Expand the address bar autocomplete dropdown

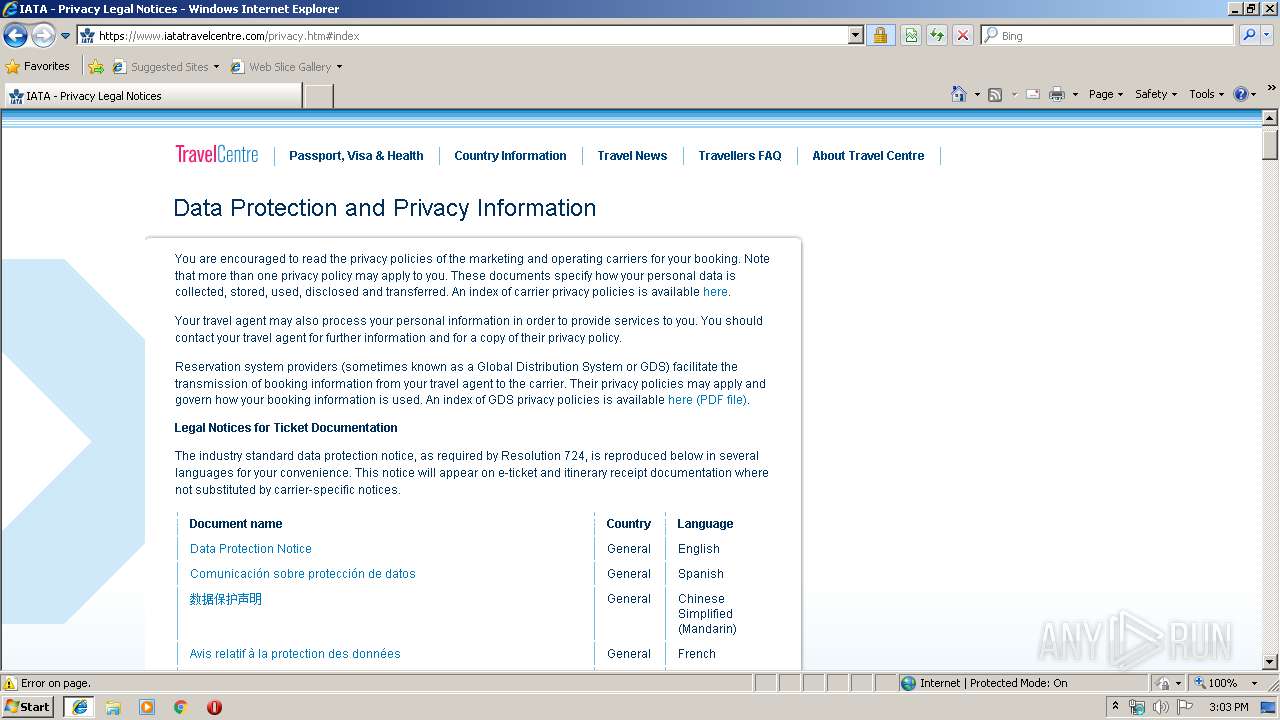(x=855, y=36)
